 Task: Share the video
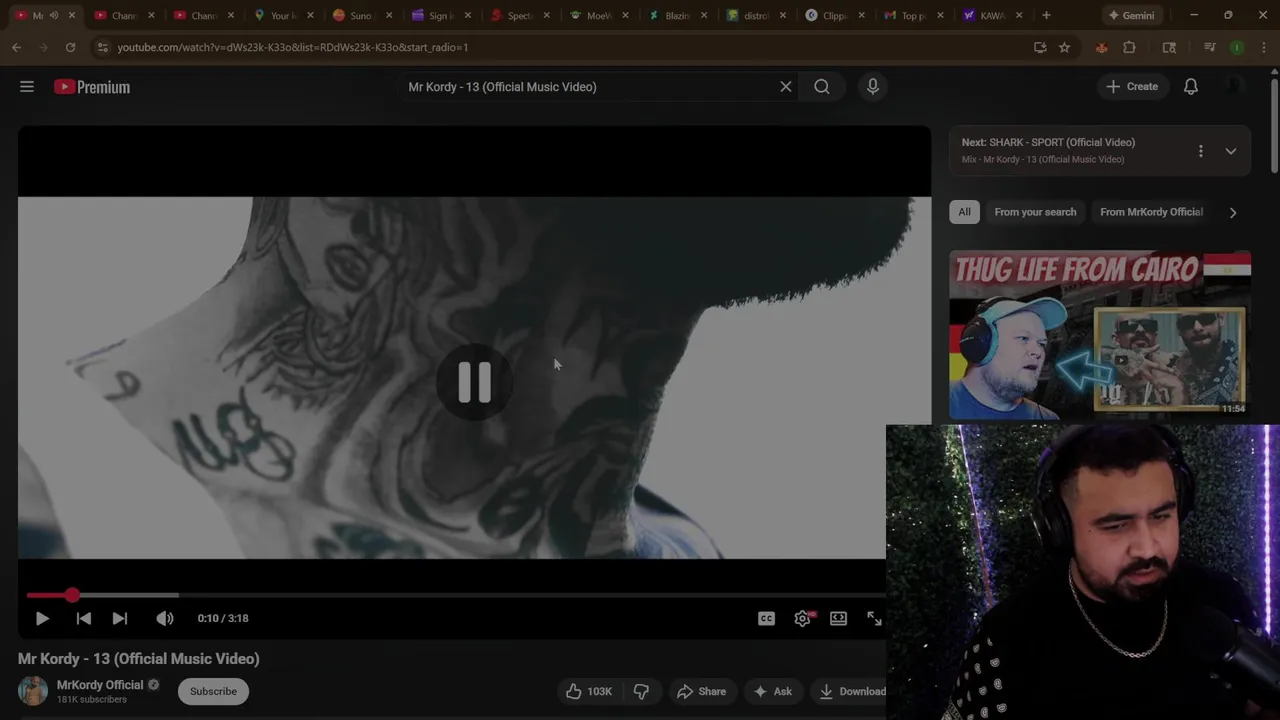click(701, 691)
